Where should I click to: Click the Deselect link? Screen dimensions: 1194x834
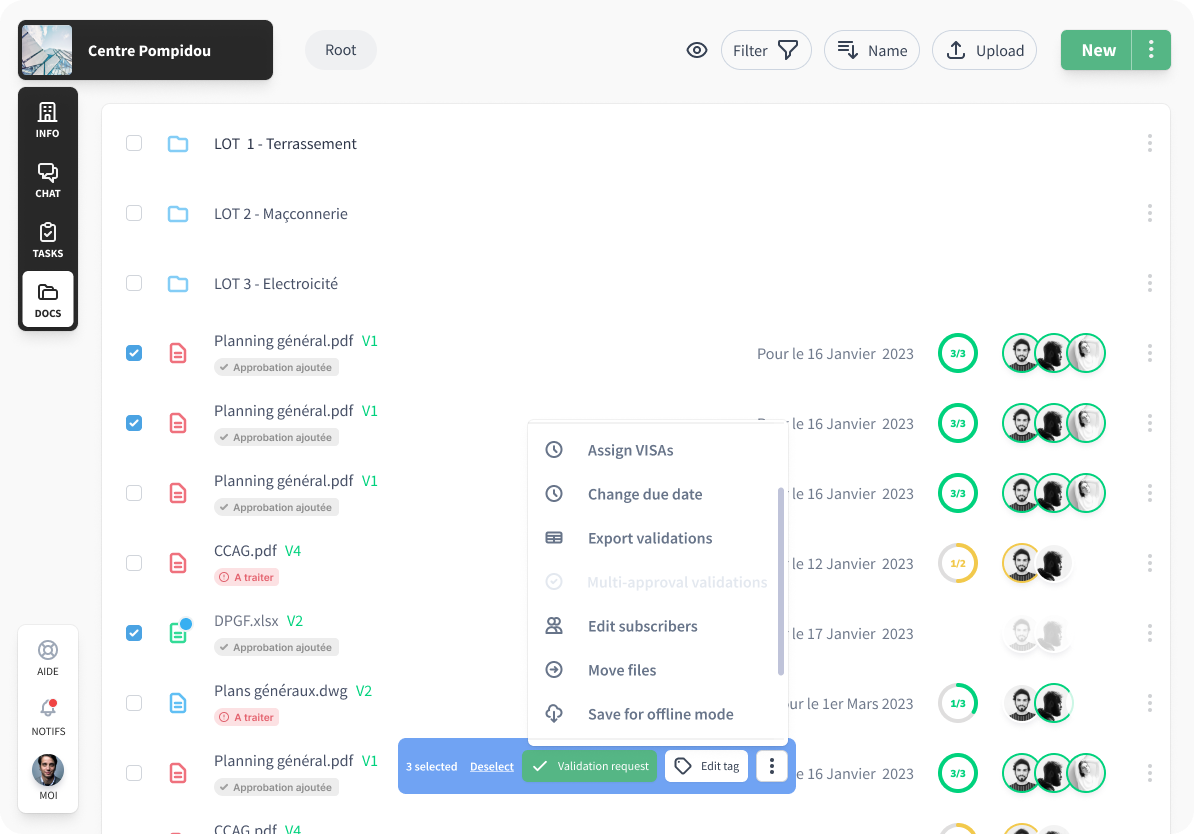(491, 767)
